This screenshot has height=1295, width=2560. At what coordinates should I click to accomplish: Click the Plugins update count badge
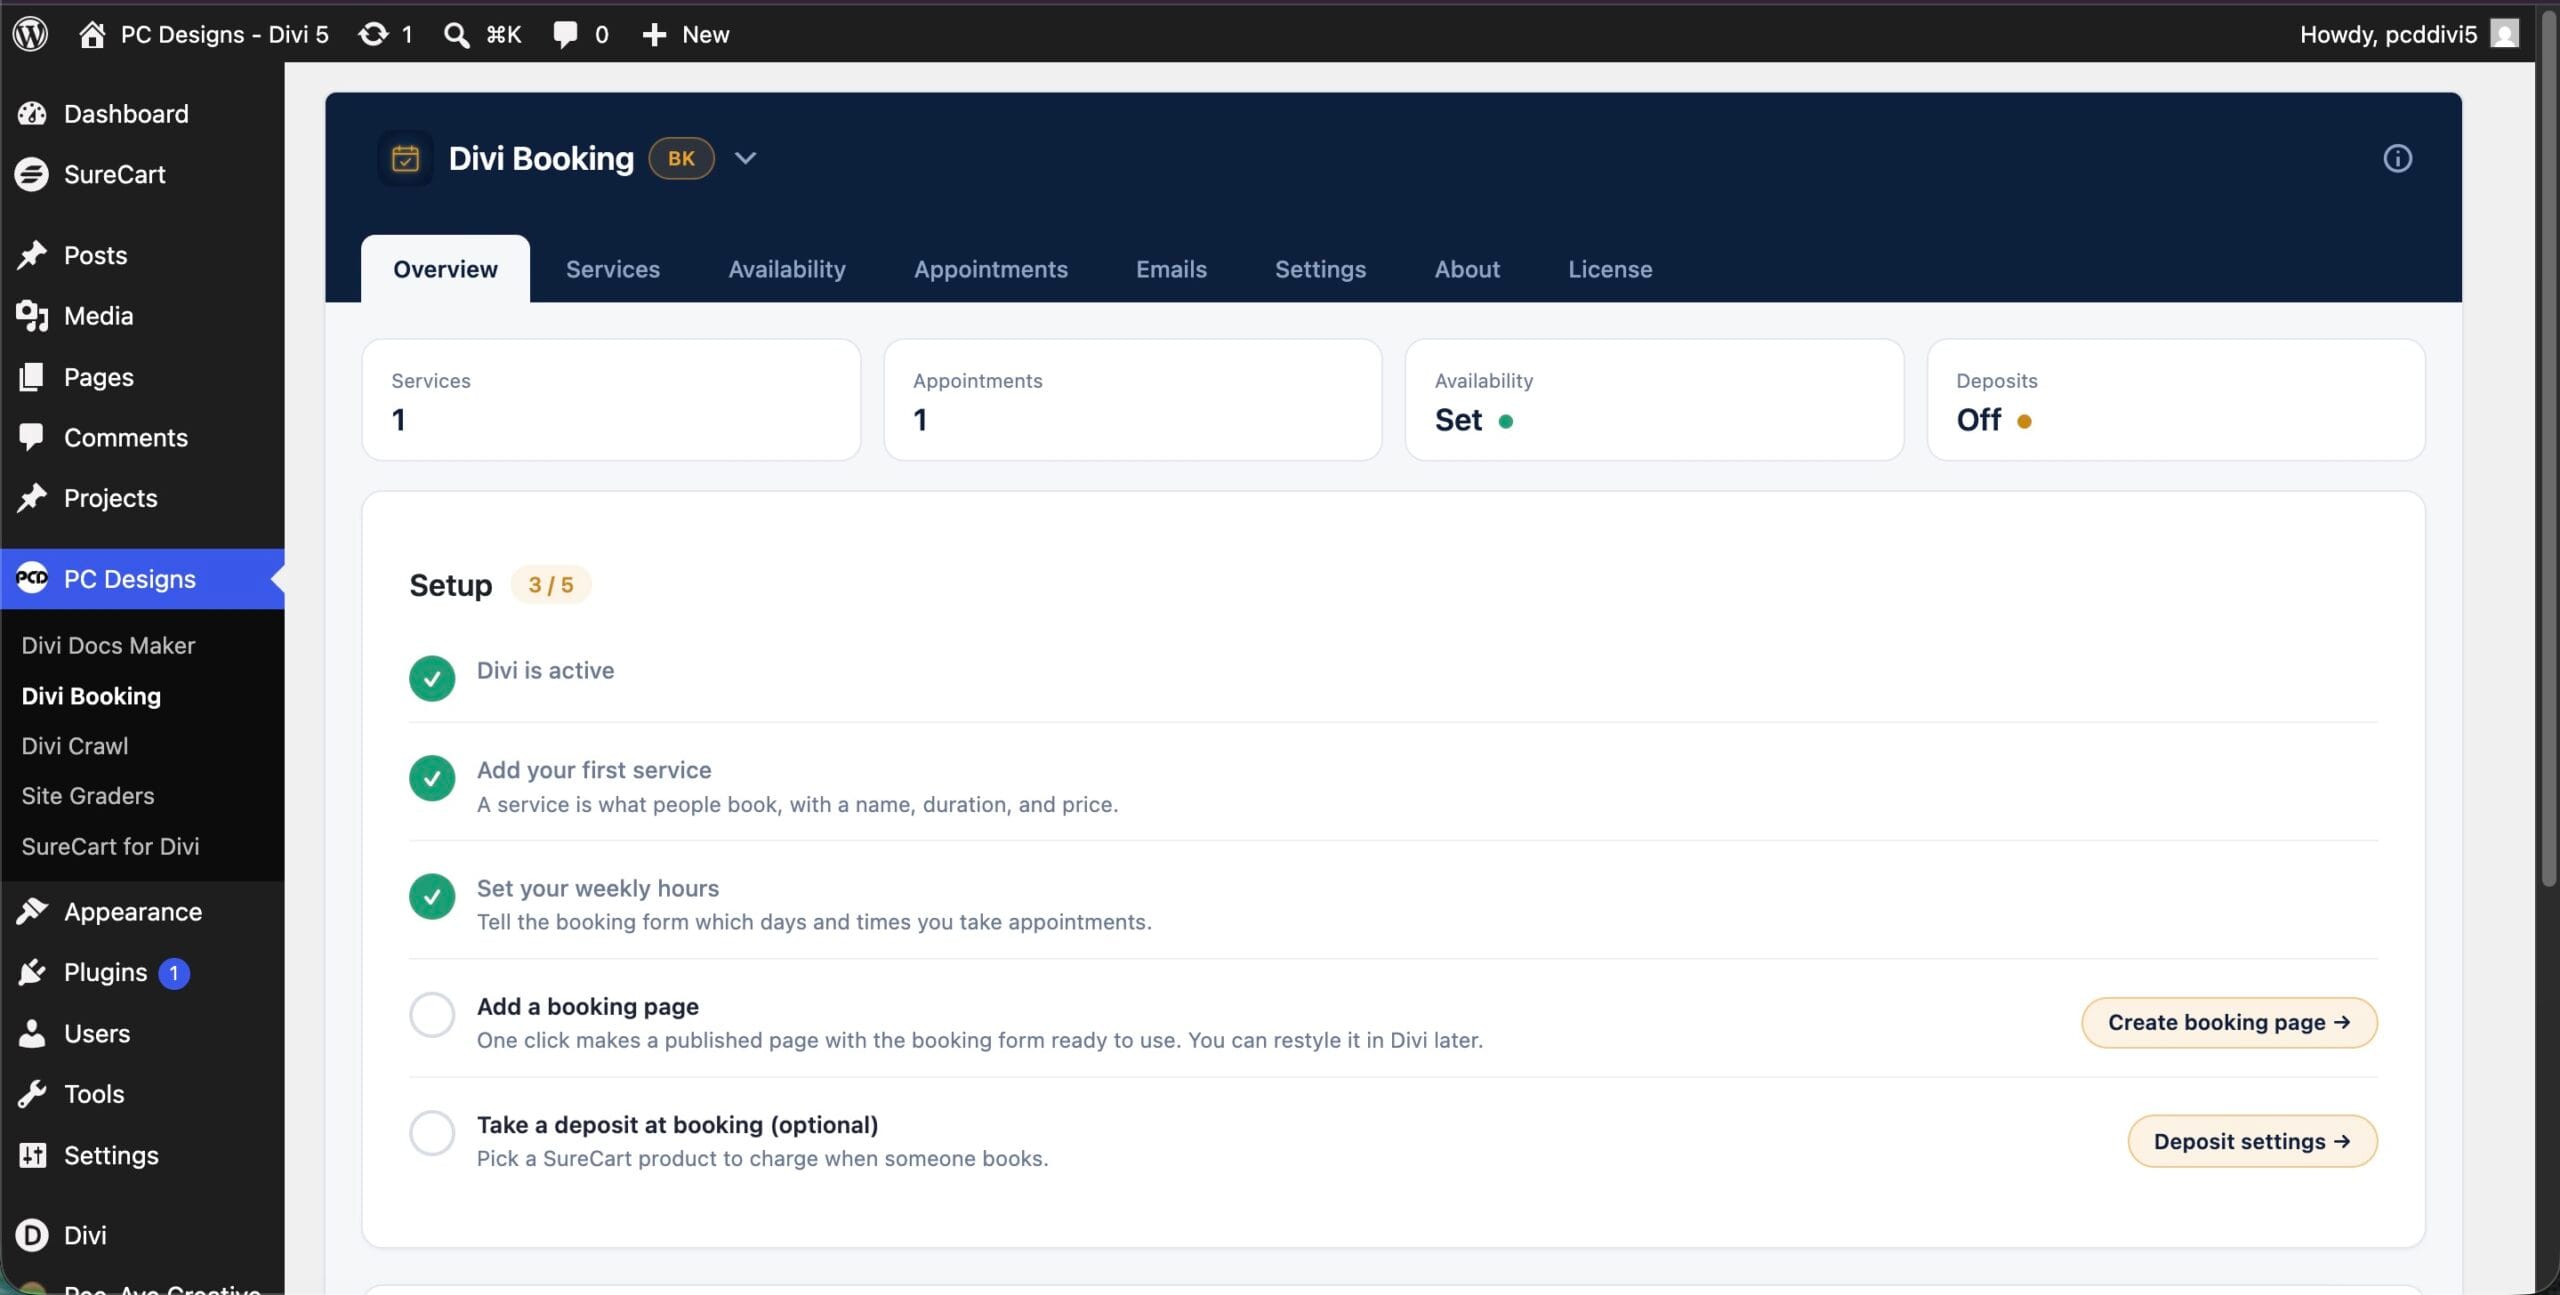174,973
